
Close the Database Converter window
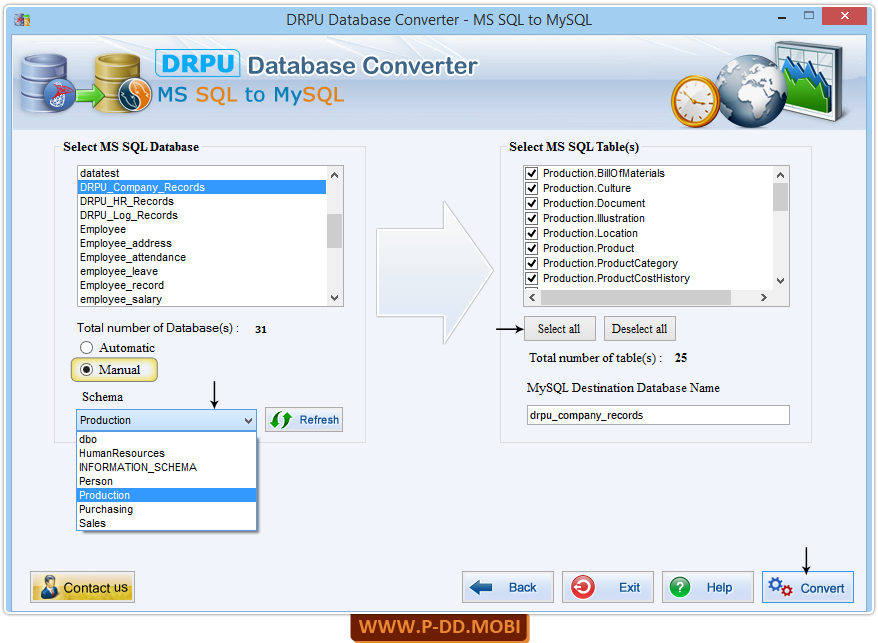[x=844, y=16]
